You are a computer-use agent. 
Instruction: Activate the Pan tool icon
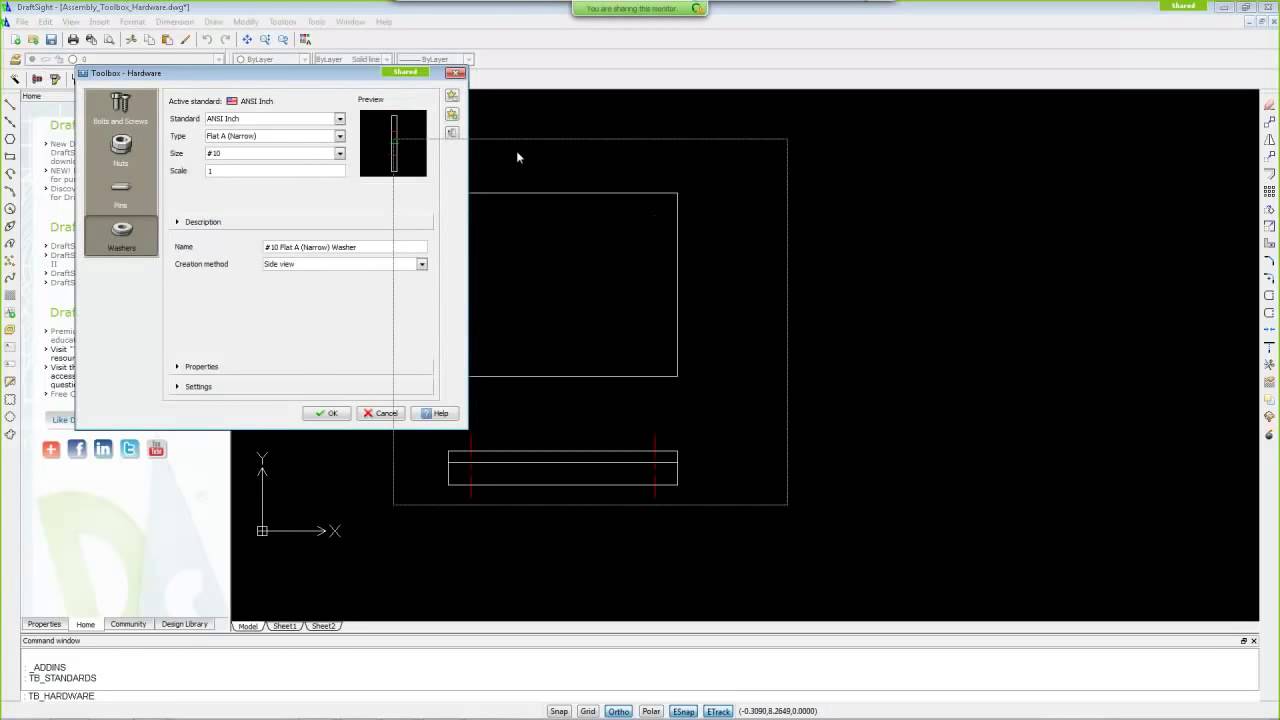point(247,40)
